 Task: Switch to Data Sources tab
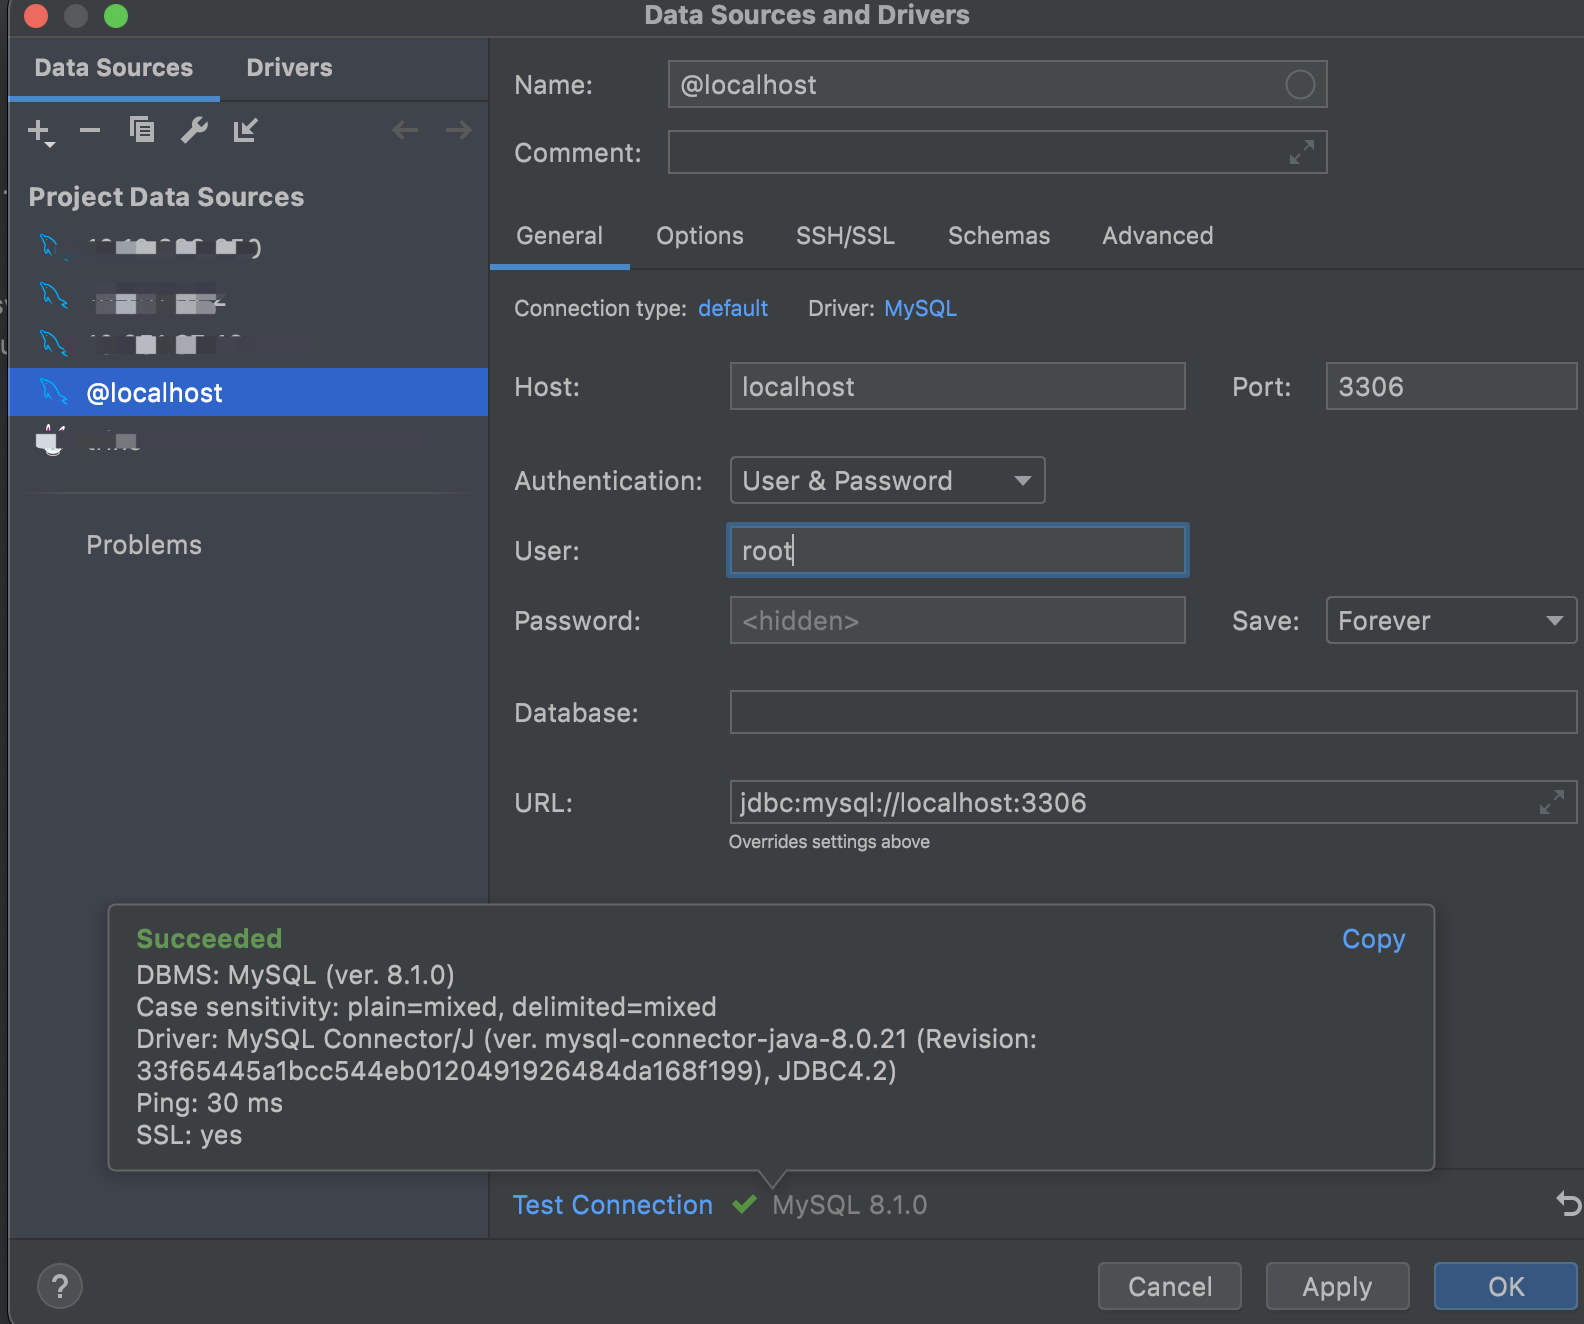click(114, 68)
